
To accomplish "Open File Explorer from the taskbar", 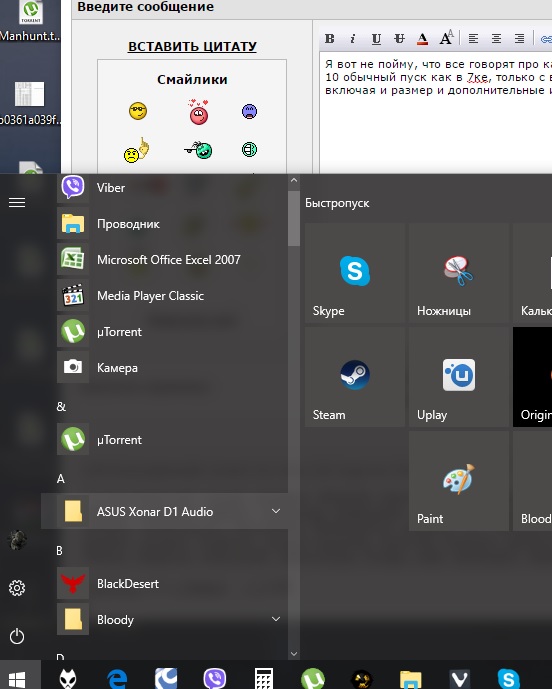I will 410,679.
